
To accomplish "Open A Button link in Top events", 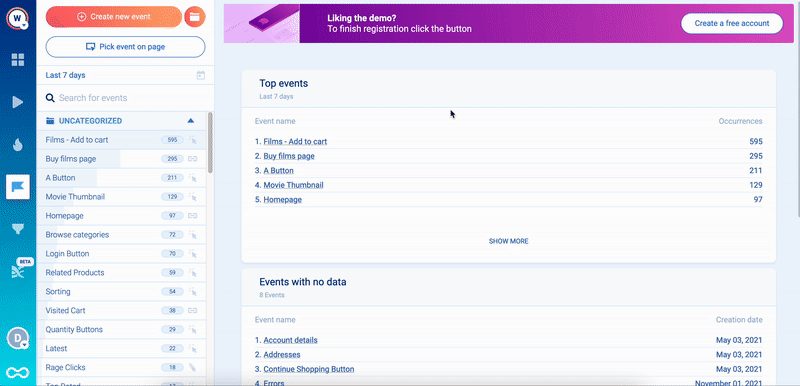I will (x=279, y=171).
